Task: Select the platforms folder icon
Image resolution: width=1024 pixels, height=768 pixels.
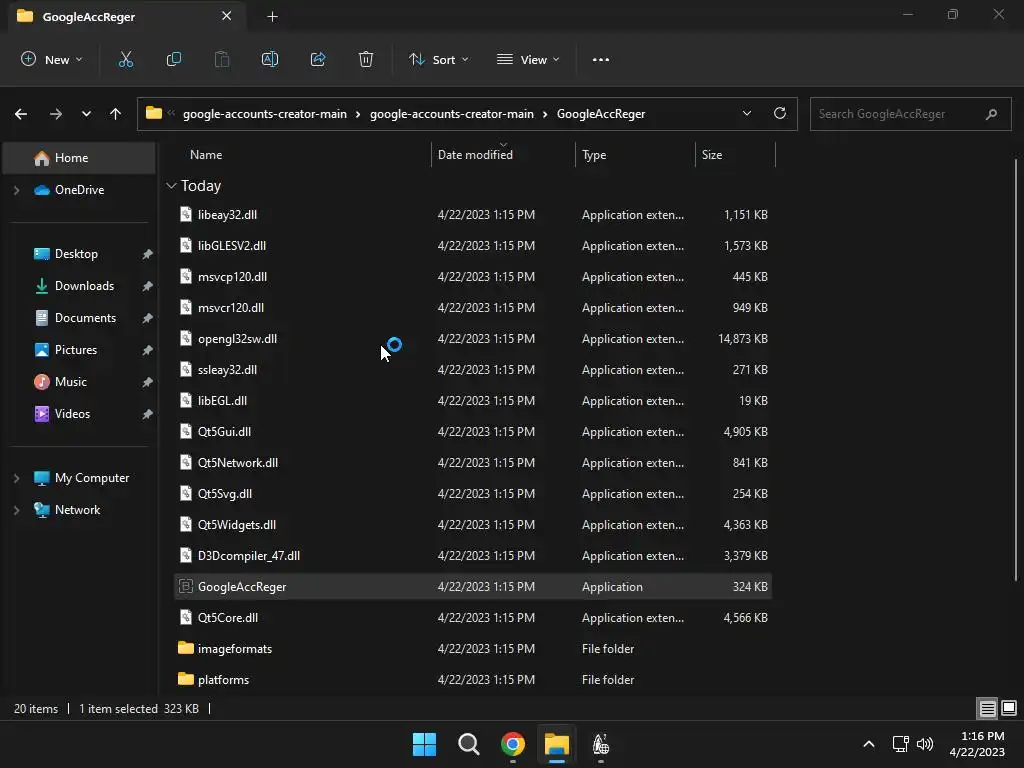Action: click(185, 679)
